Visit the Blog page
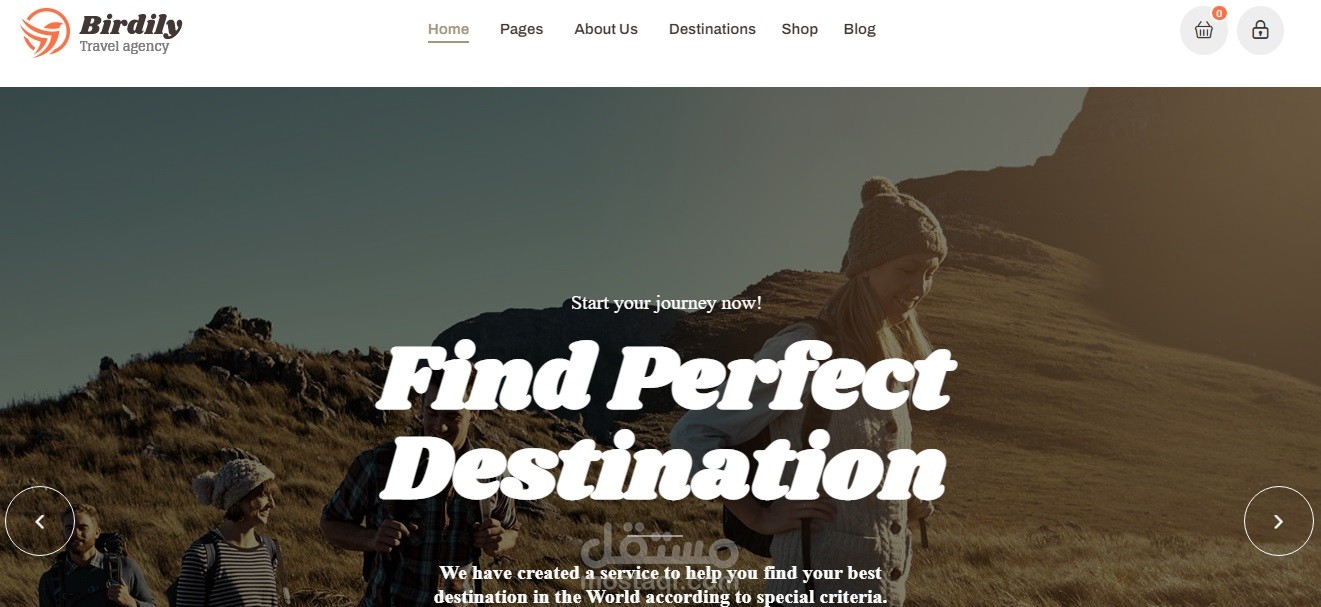This screenshot has width=1321, height=607. [x=860, y=29]
